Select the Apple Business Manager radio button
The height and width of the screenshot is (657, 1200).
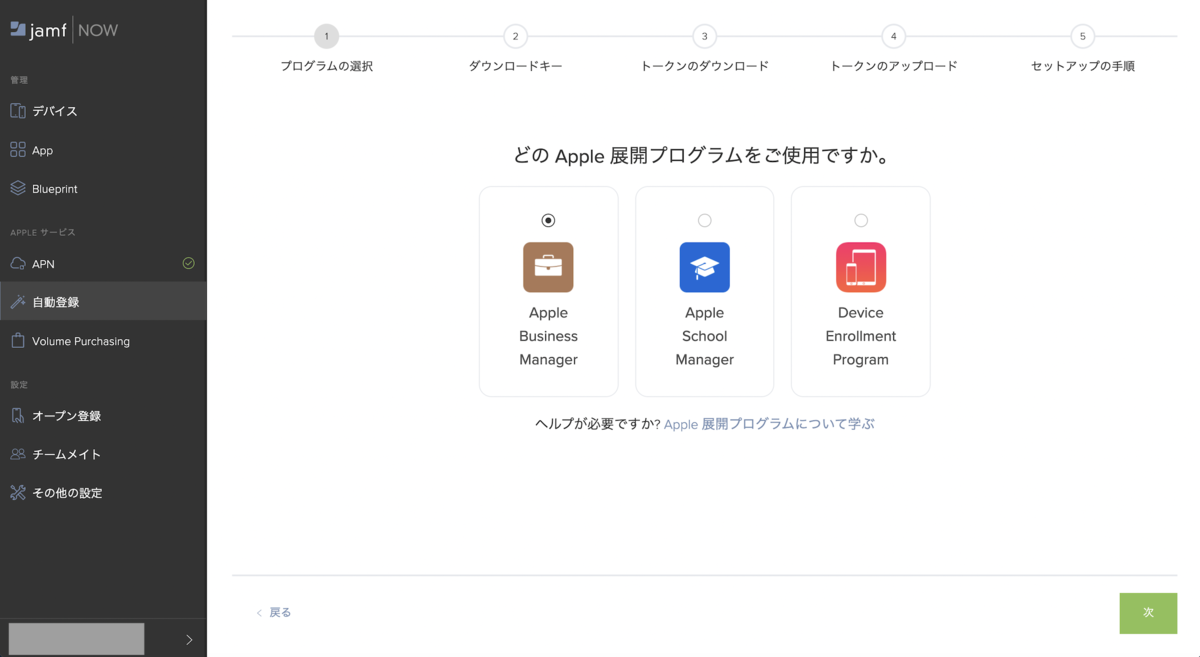[x=548, y=220]
